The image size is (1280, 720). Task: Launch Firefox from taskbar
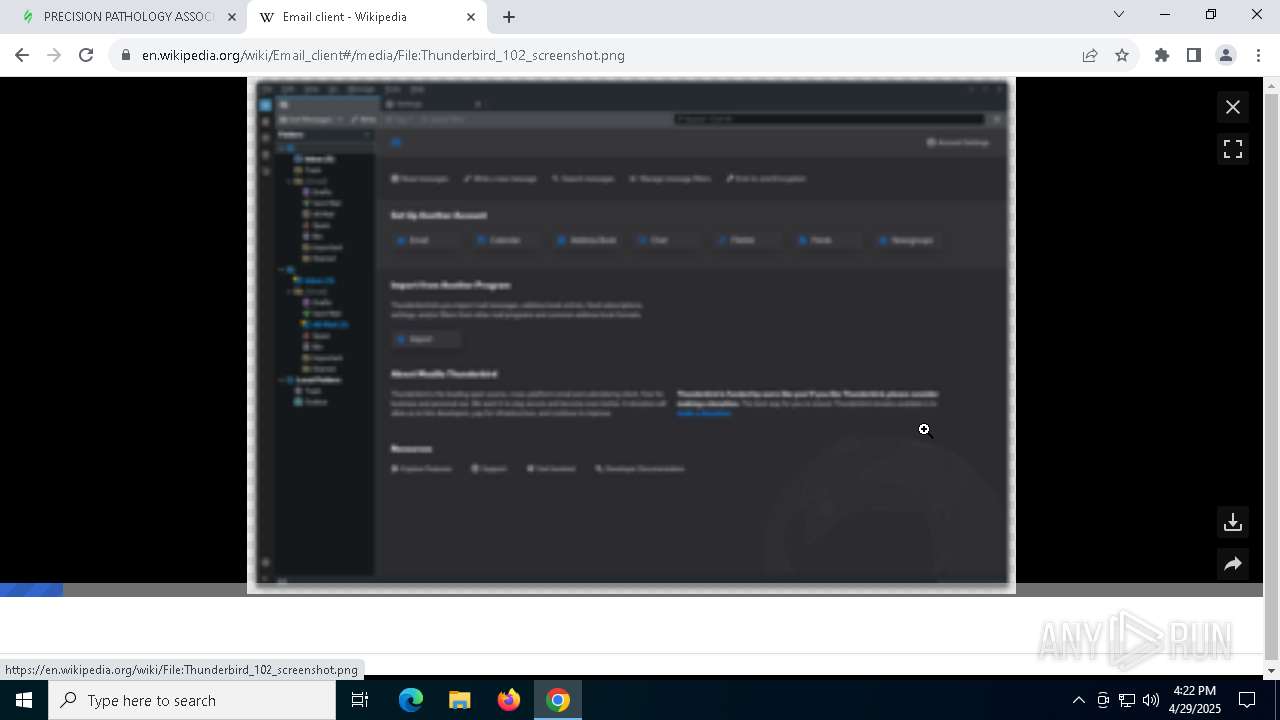tap(509, 700)
